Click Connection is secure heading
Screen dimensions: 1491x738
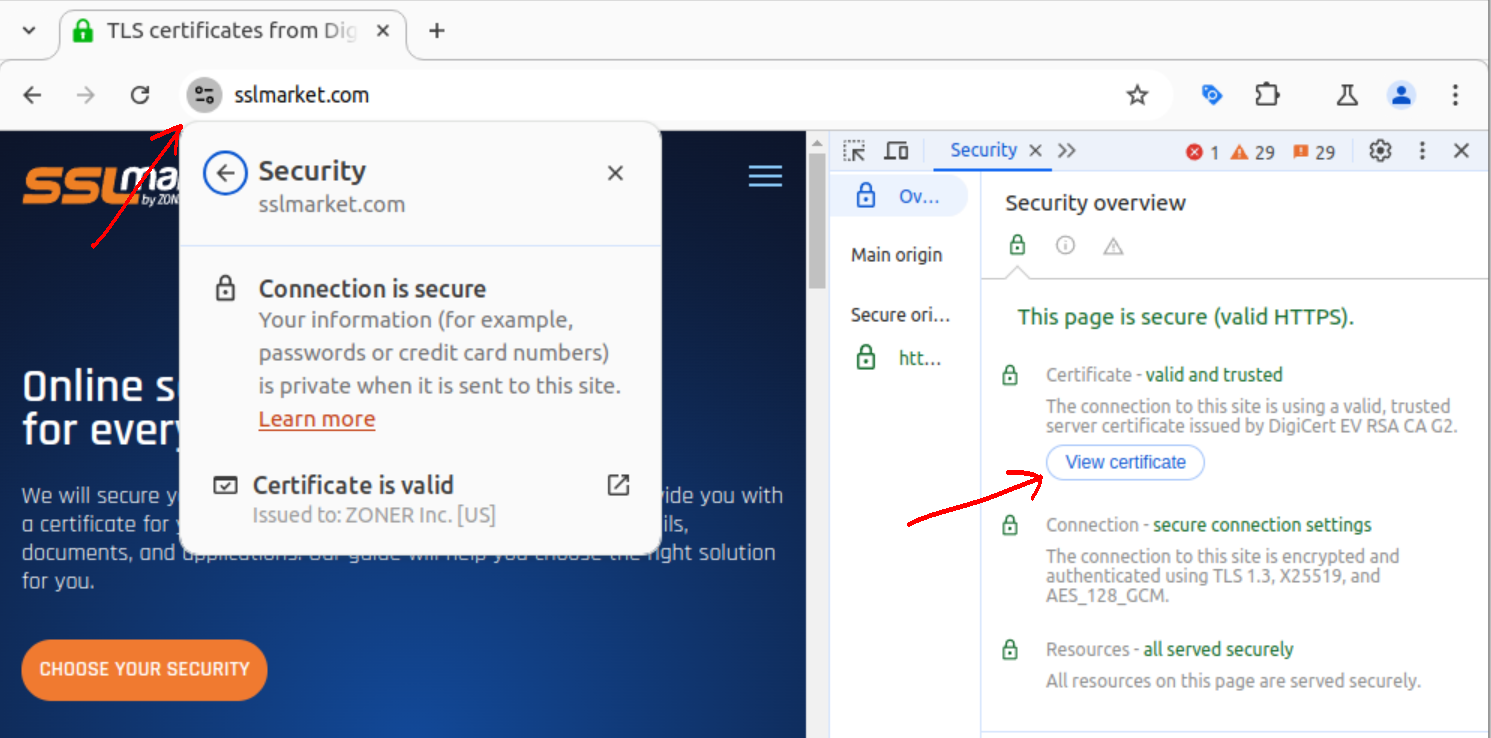(372, 289)
